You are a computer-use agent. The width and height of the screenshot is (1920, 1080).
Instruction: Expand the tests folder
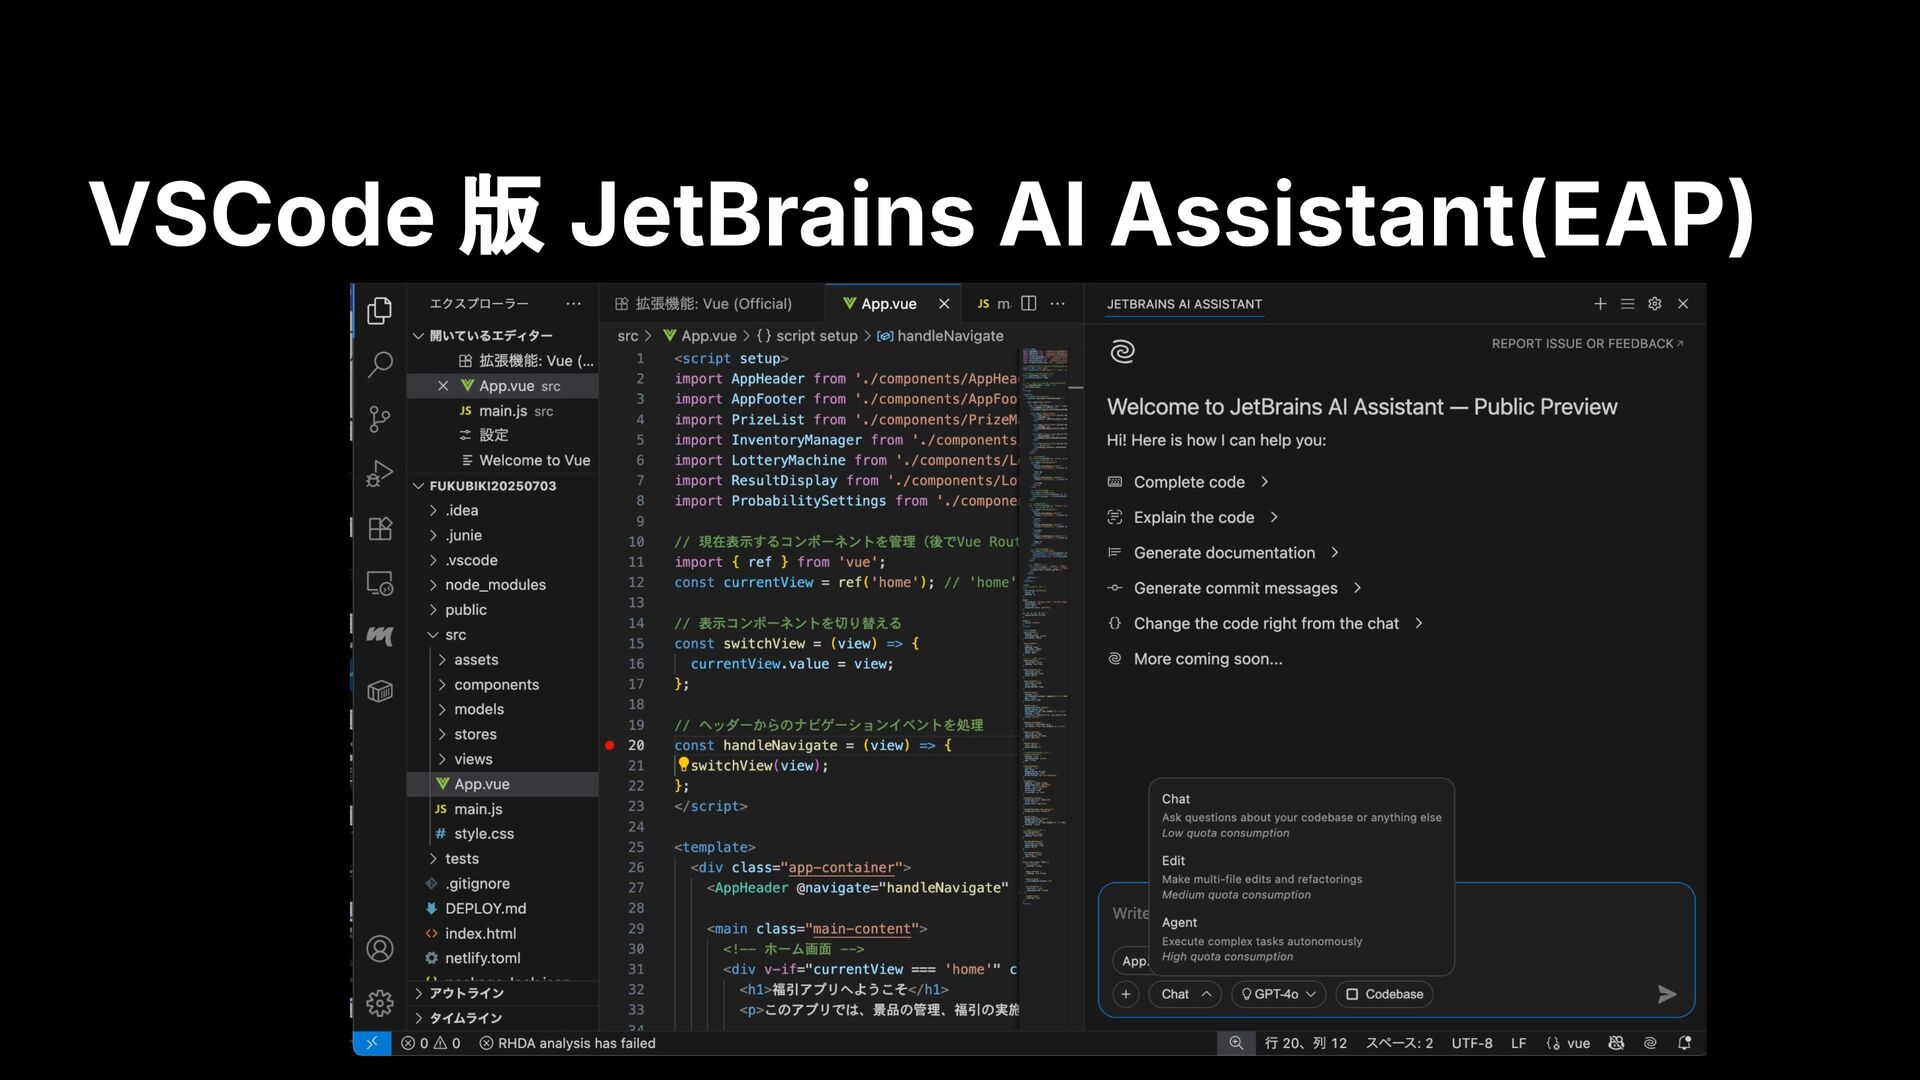(x=503, y=859)
